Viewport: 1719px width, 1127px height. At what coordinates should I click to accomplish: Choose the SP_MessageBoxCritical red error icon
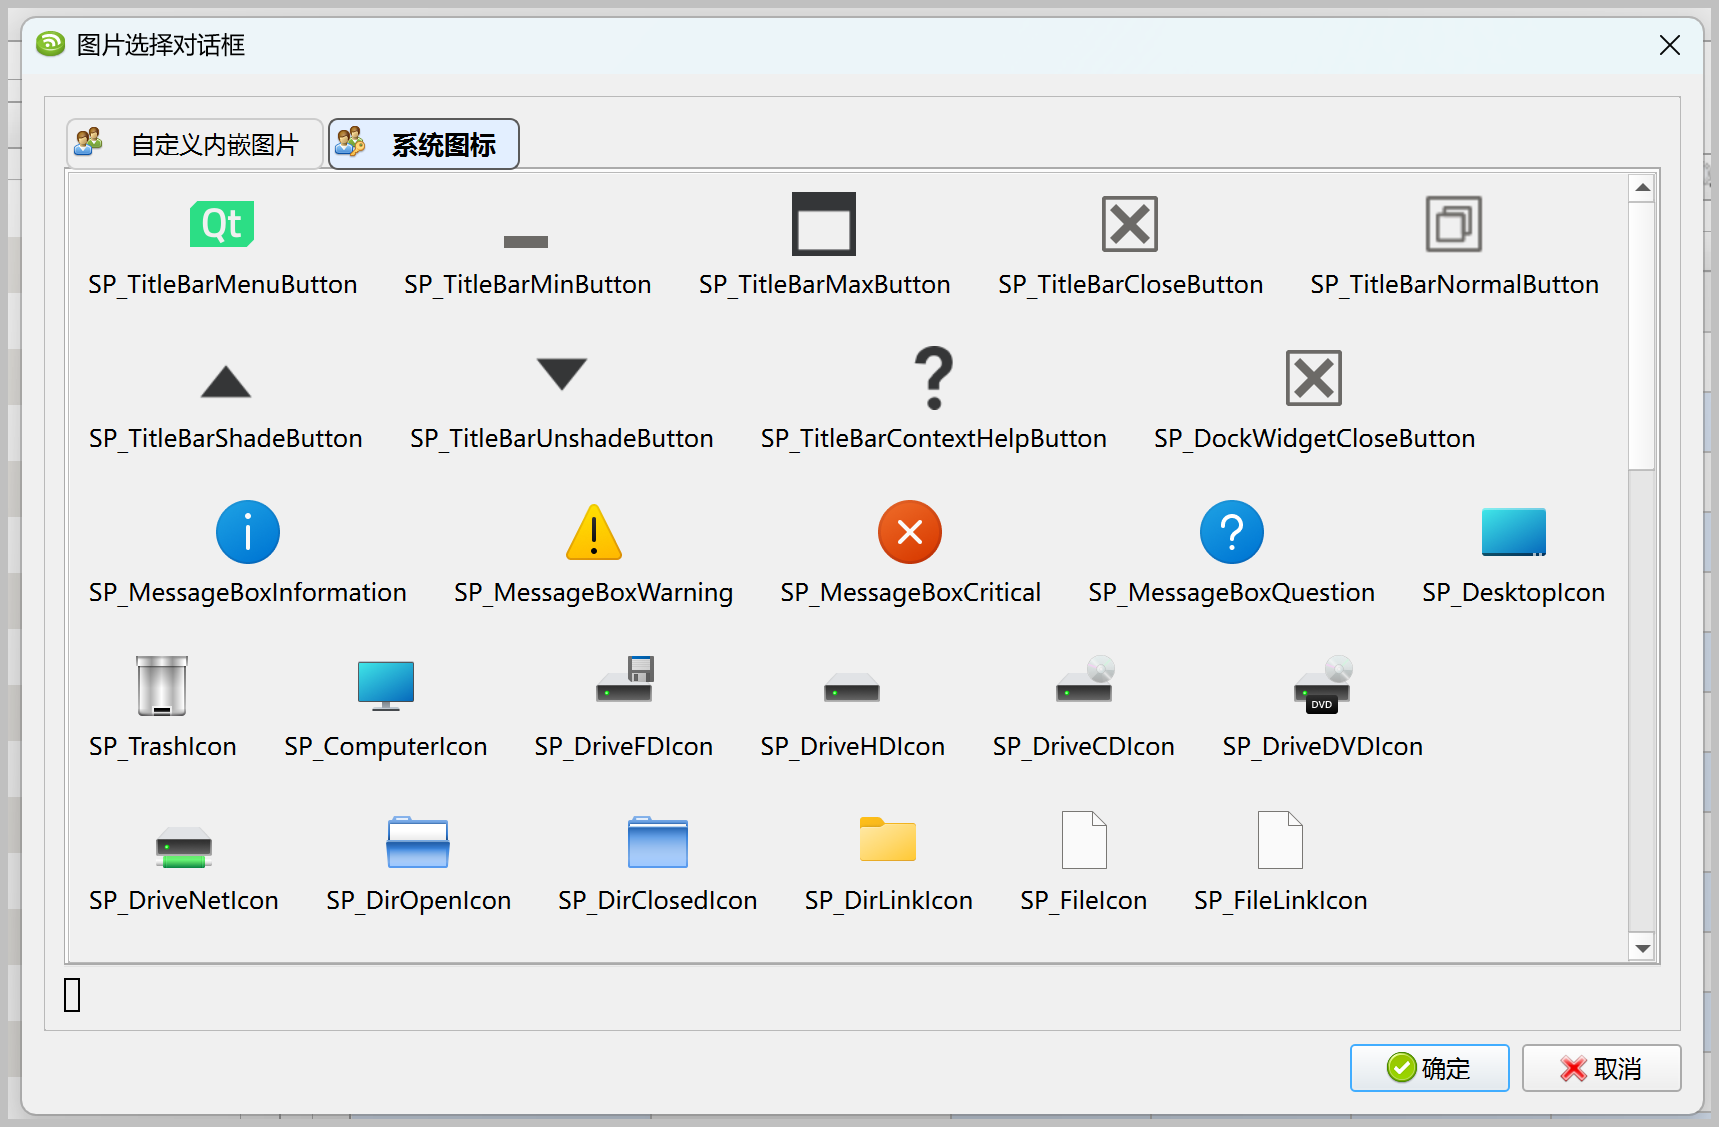pyautogui.click(x=909, y=532)
